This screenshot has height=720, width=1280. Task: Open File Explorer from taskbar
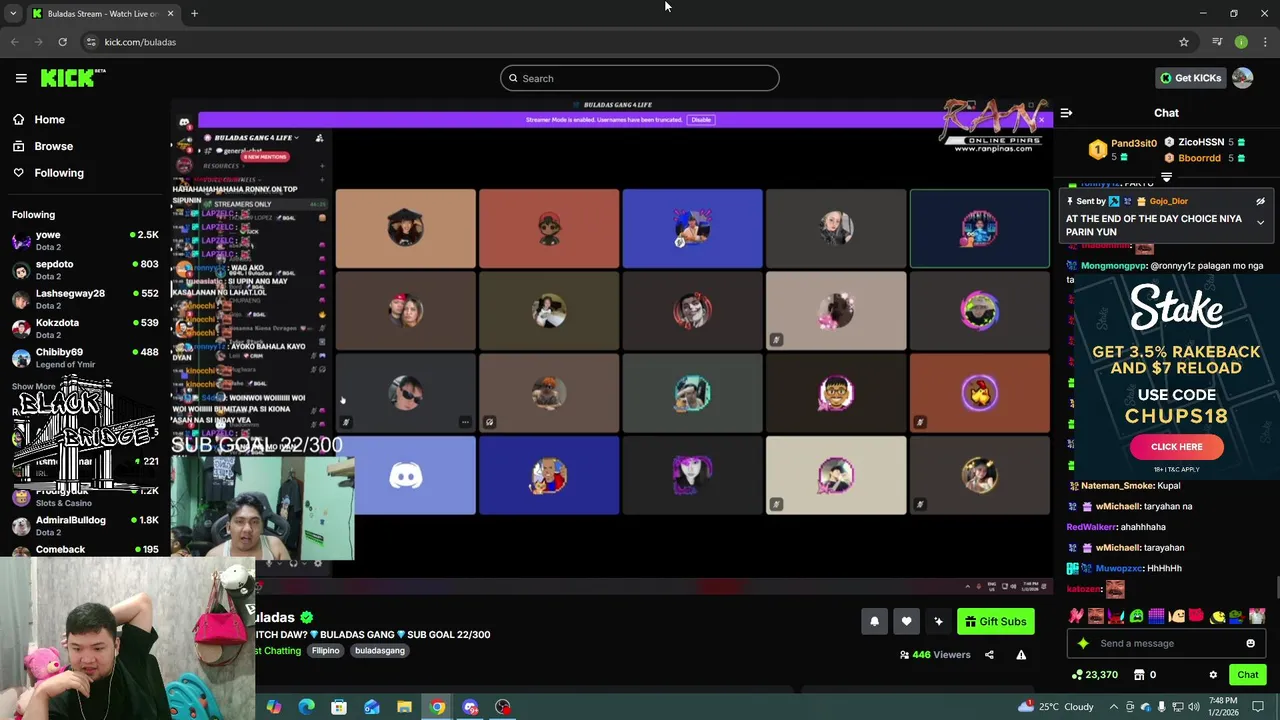point(404,707)
